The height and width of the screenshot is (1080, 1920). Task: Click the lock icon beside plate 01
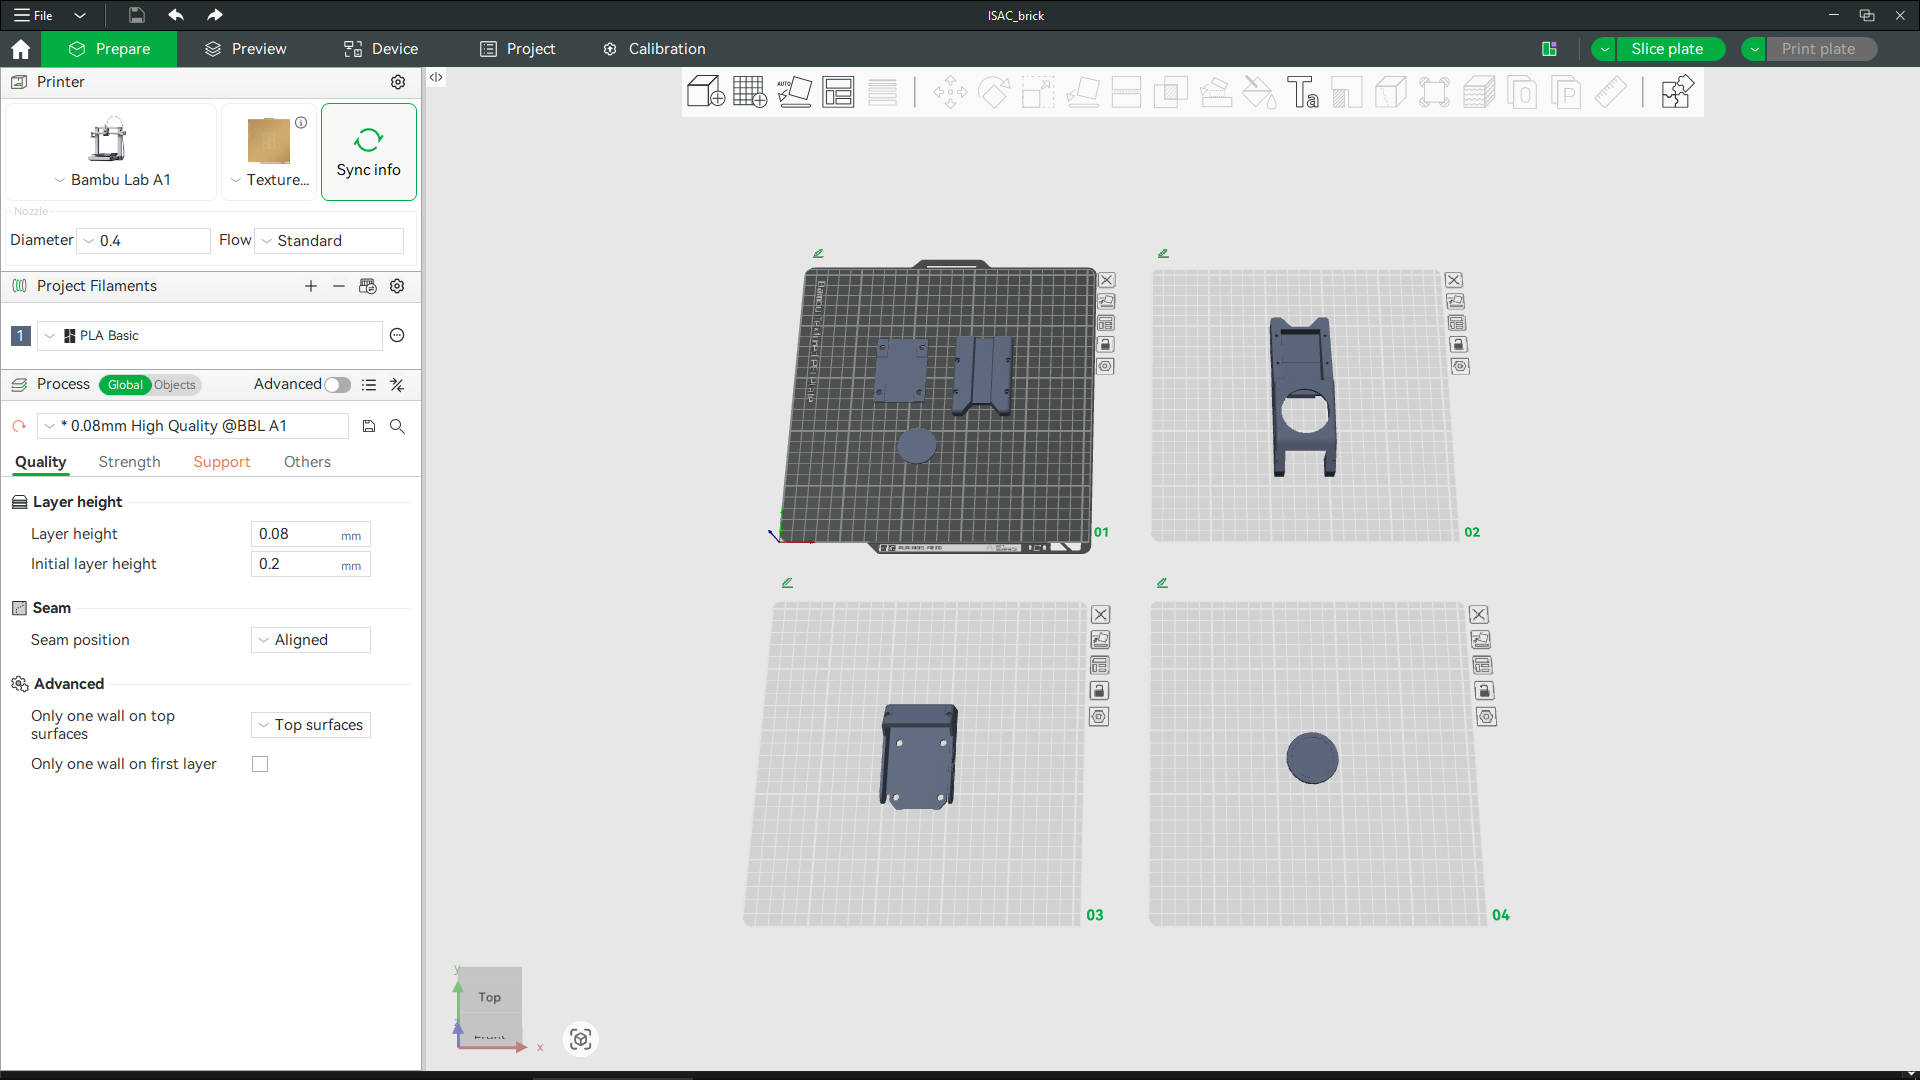pyautogui.click(x=1105, y=344)
